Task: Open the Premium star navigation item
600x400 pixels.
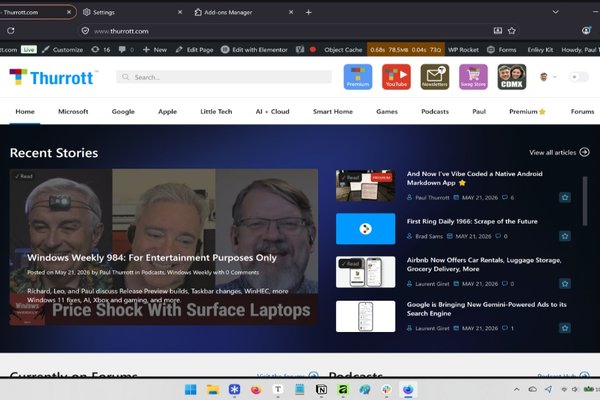Action: (527, 111)
